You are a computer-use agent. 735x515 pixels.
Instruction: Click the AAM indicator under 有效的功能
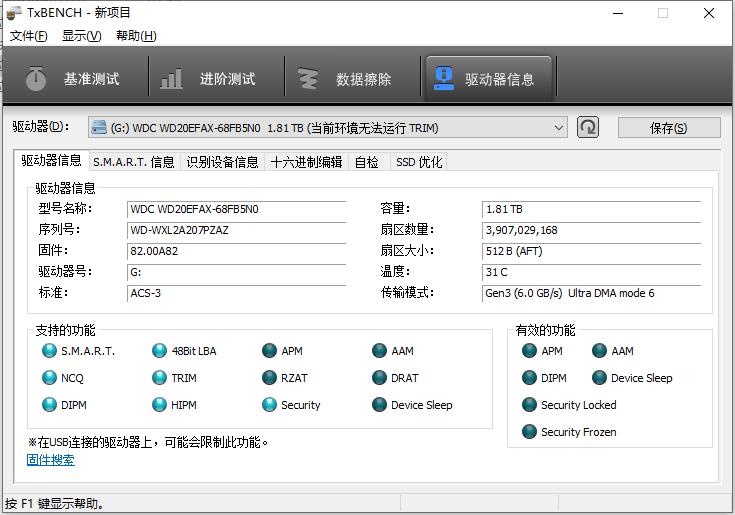tap(600, 351)
